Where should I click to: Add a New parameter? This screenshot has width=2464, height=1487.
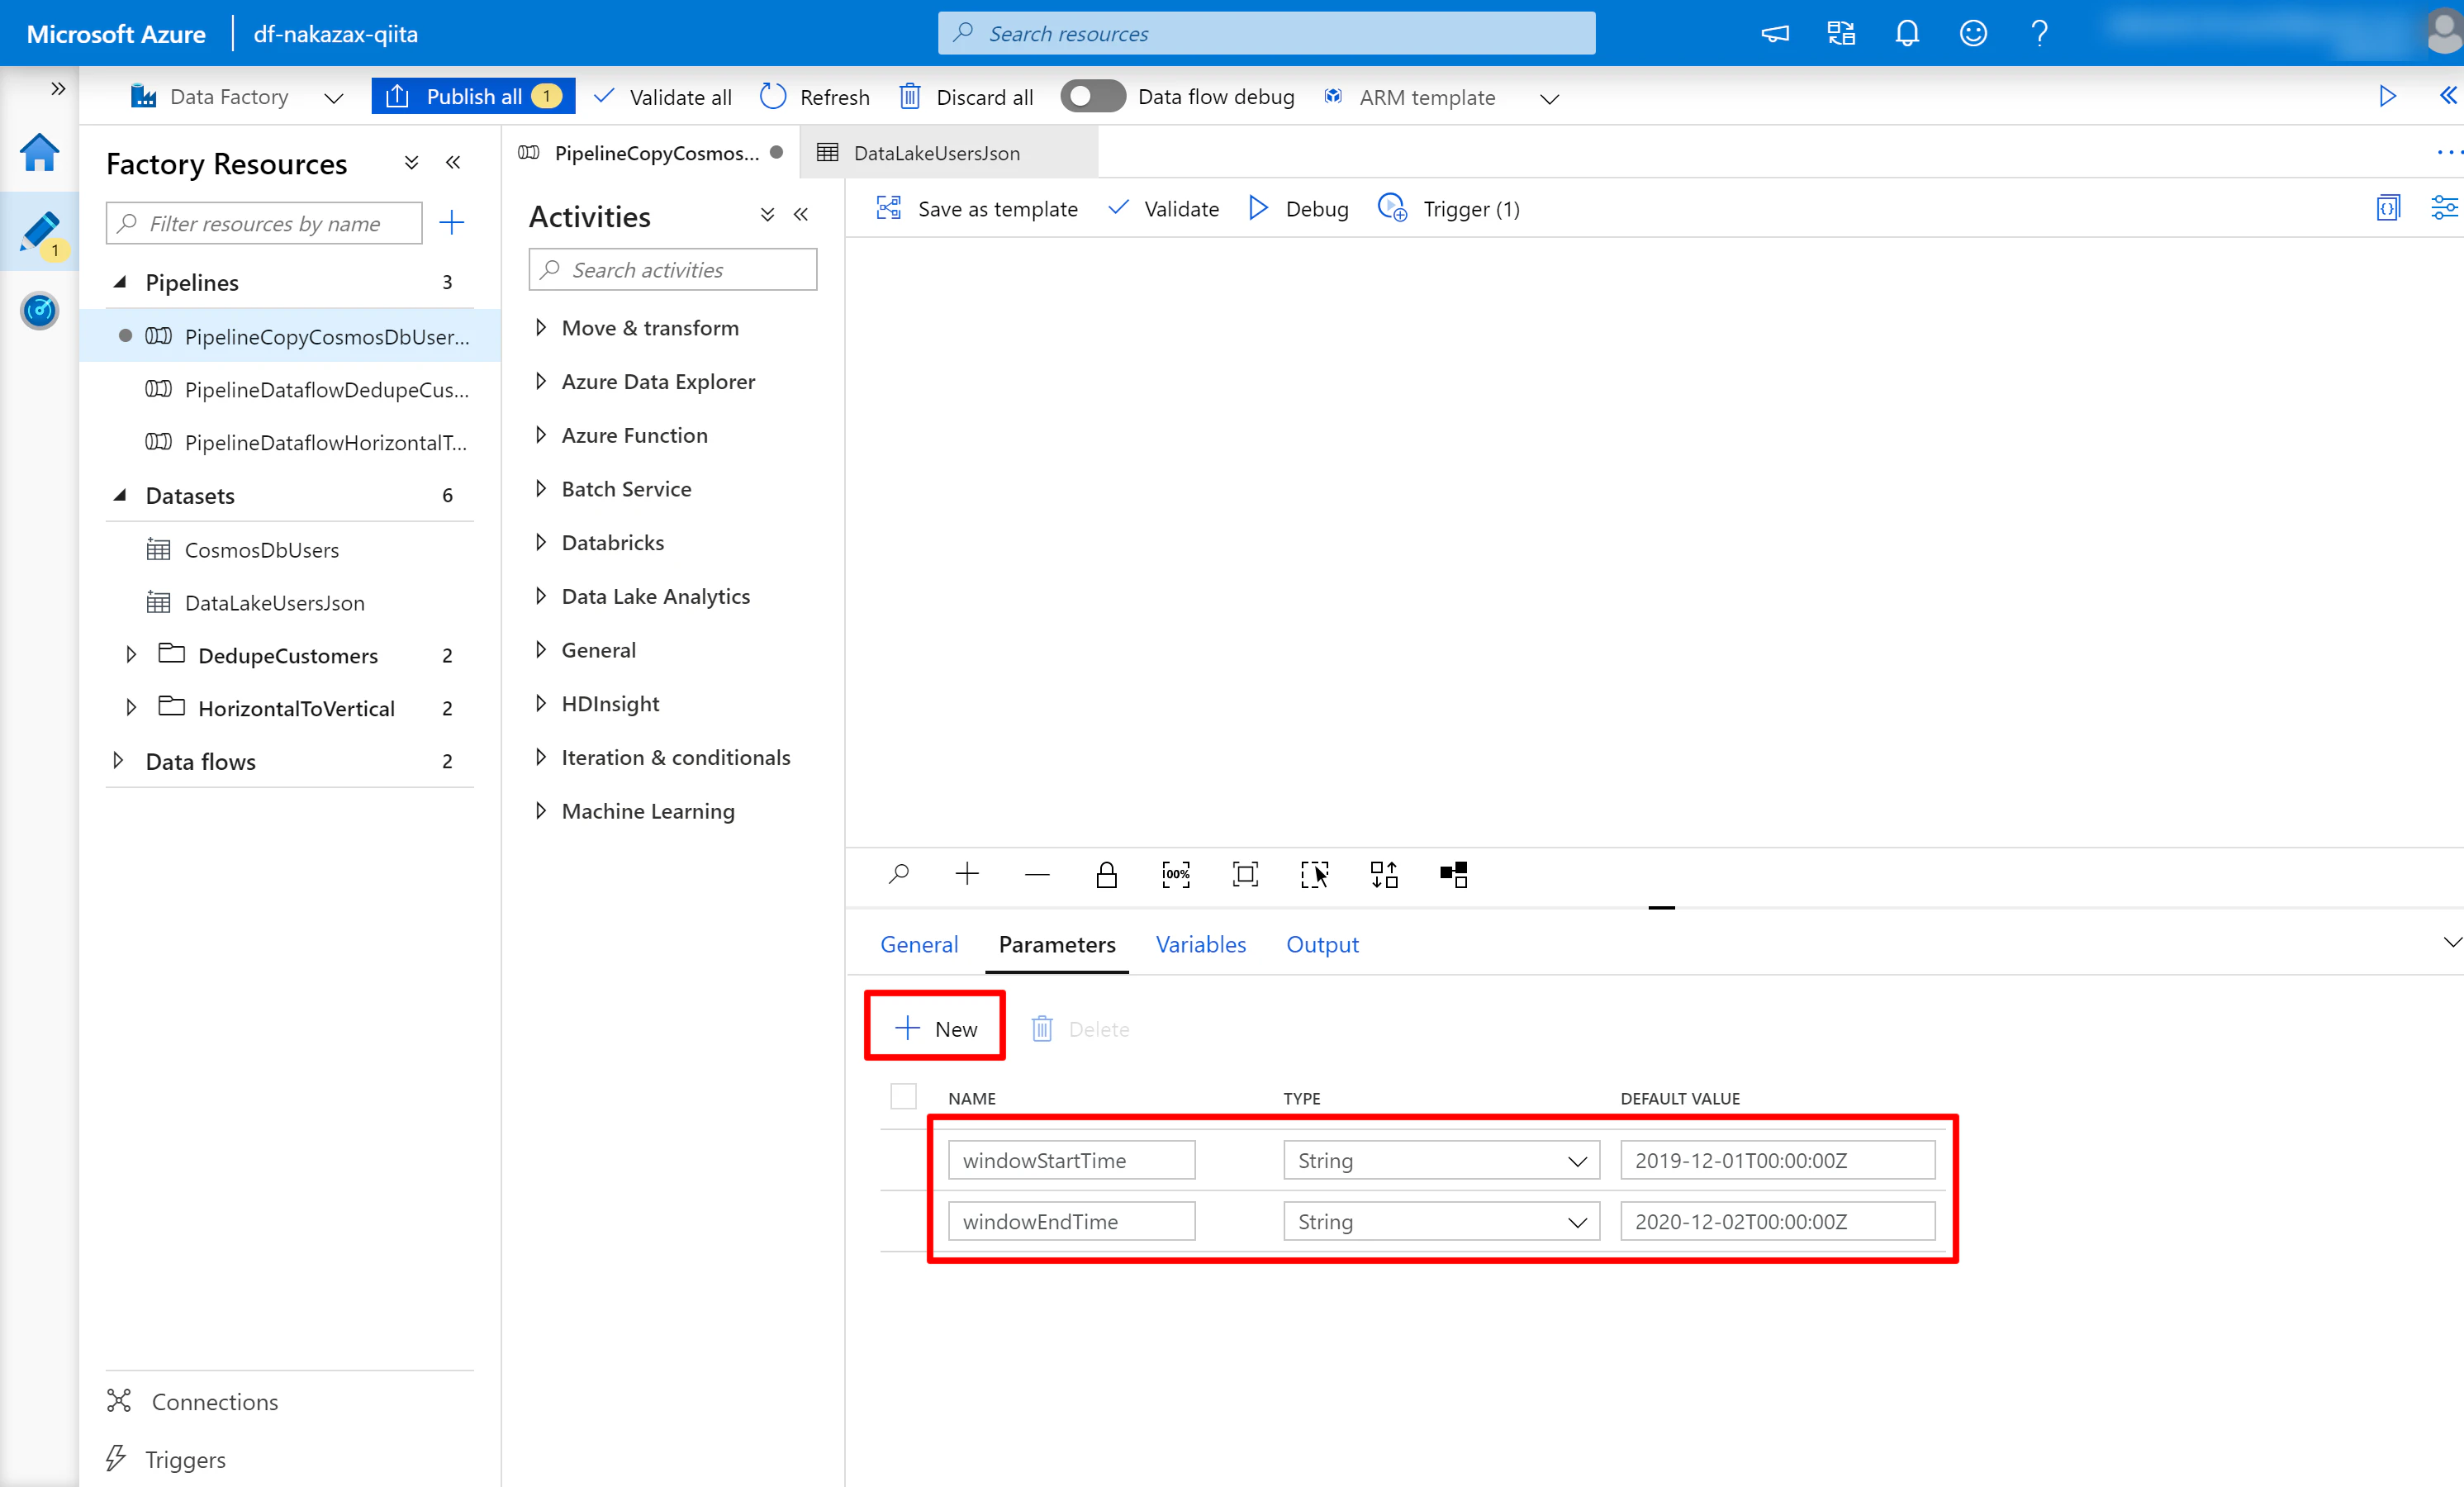(935, 1028)
